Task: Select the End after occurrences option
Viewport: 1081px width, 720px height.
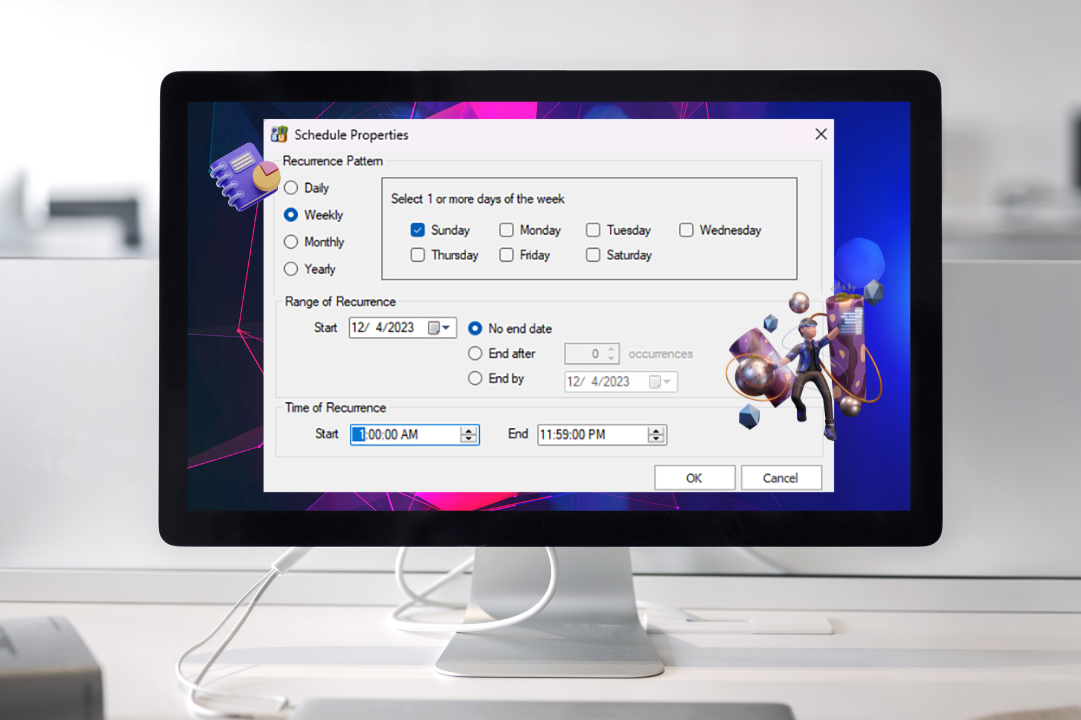Action: coord(476,353)
